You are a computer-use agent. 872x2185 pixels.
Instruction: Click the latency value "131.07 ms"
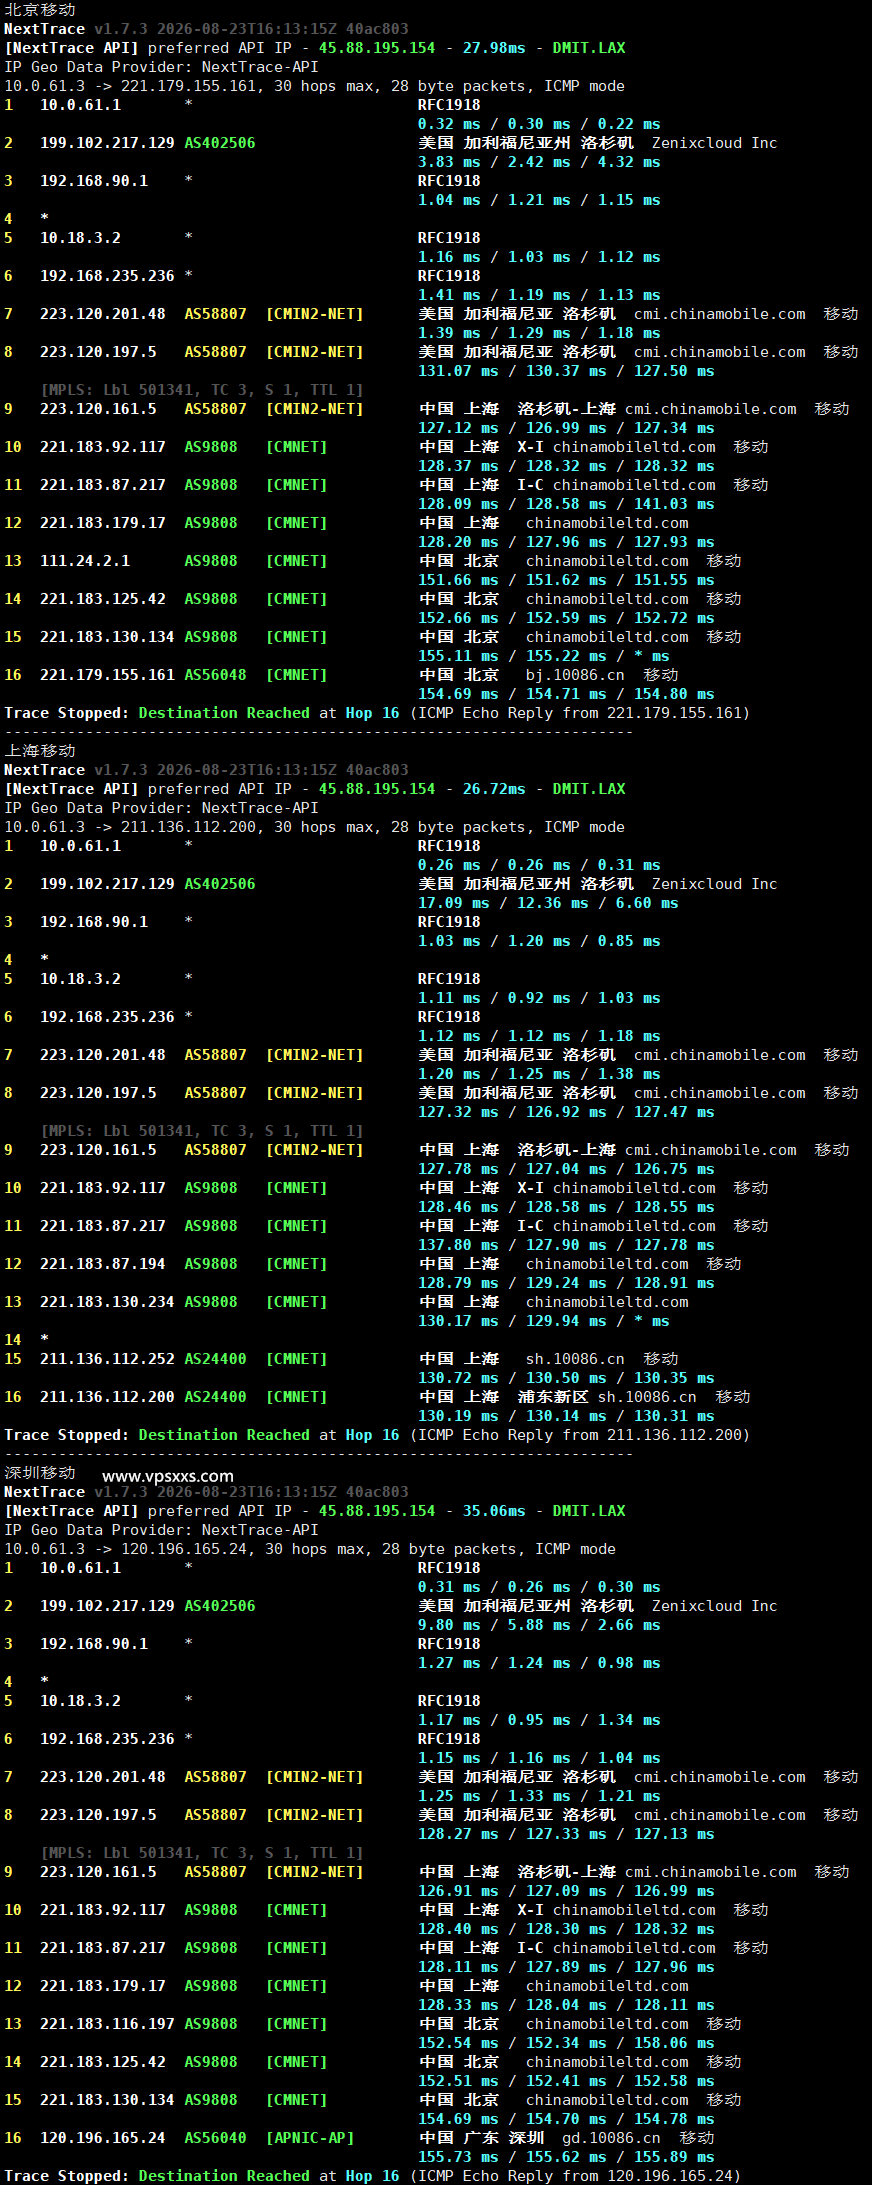[458, 371]
